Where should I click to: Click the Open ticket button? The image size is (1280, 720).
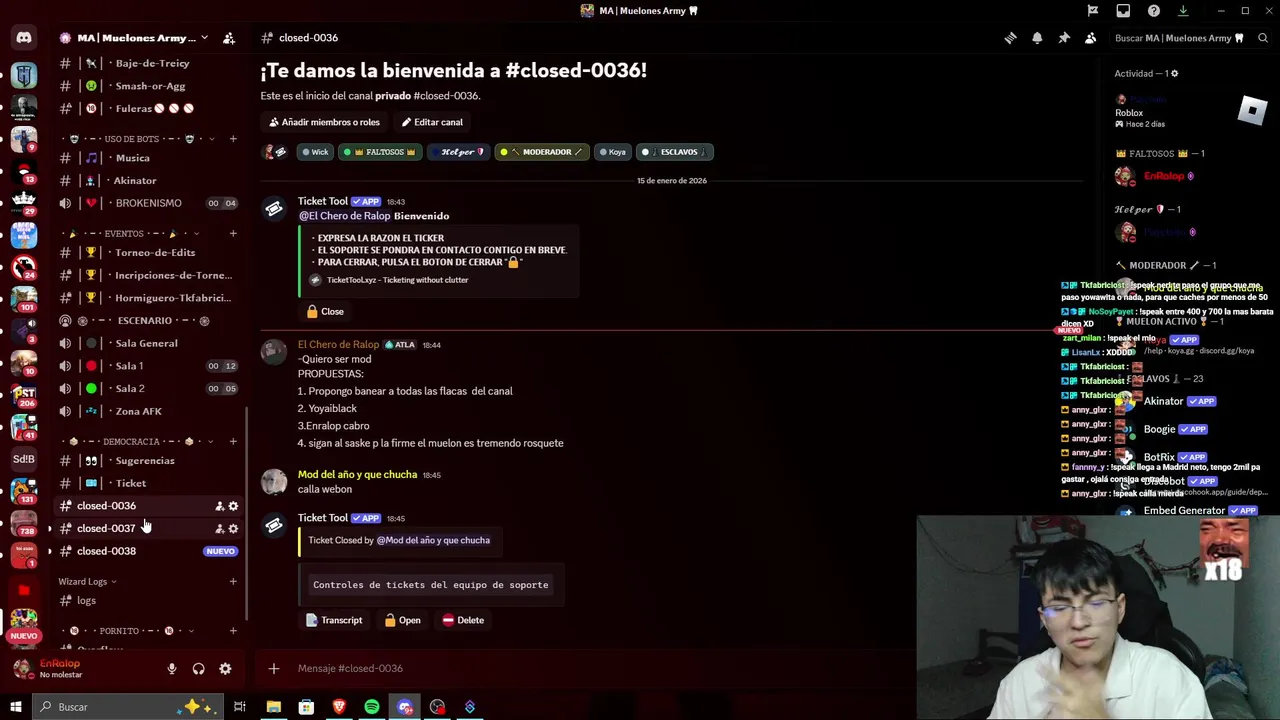pos(402,620)
